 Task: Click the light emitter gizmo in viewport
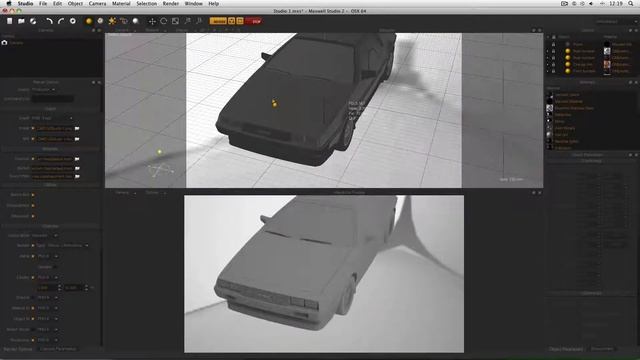pyautogui.click(x=160, y=152)
